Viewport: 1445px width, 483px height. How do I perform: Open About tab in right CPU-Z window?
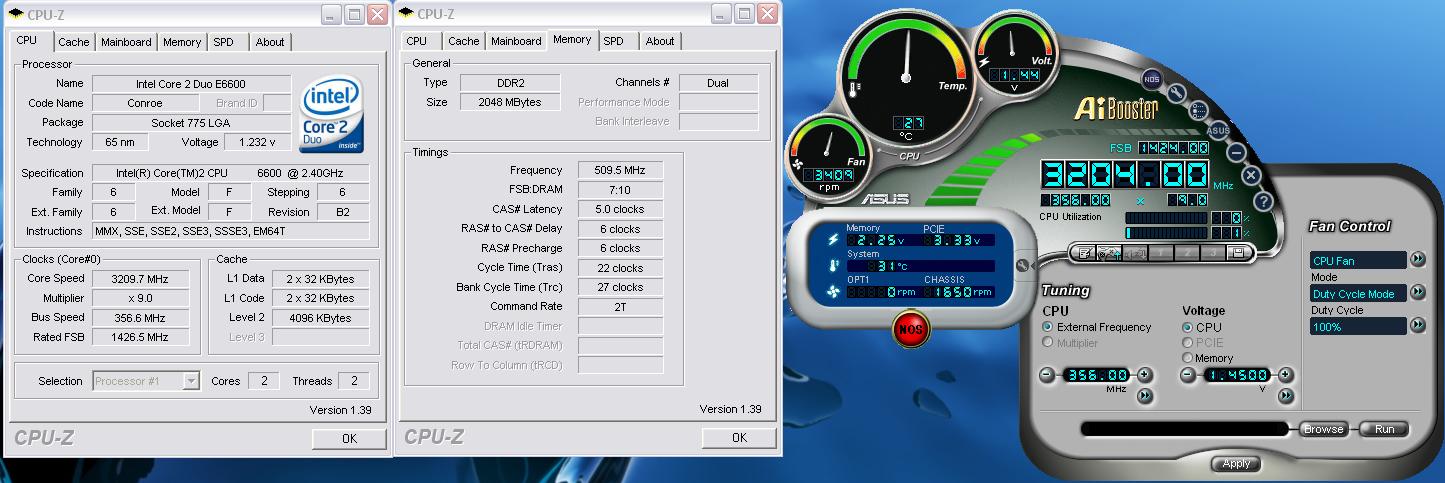(660, 41)
